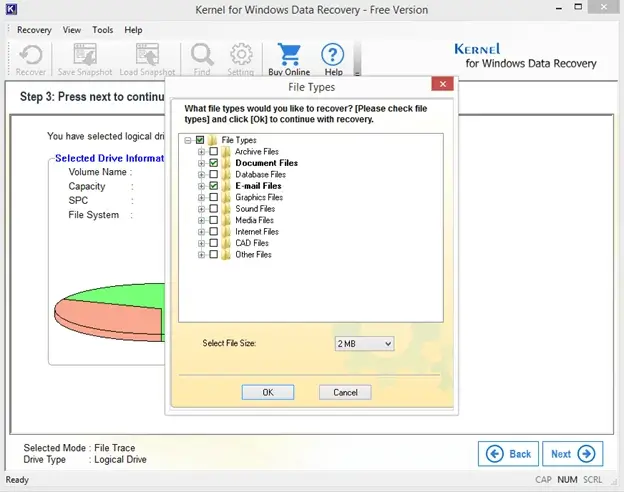The width and height of the screenshot is (624, 492).
Task: Go Back to the previous step
Action: coord(508,454)
